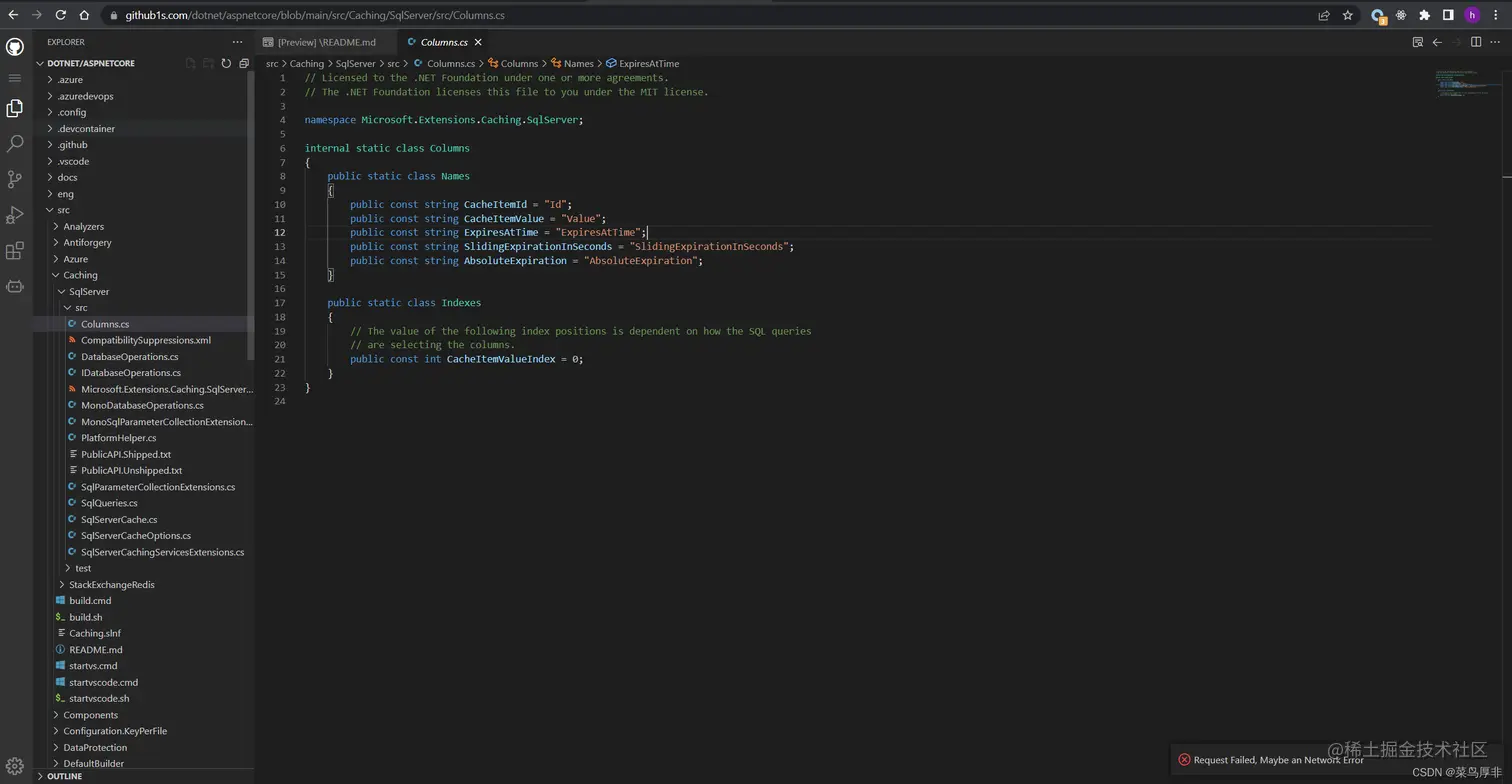The height and width of the screenshot is (784, 1512).
Task: Show the Explorer view icon
Action: [x=14, y=108]
